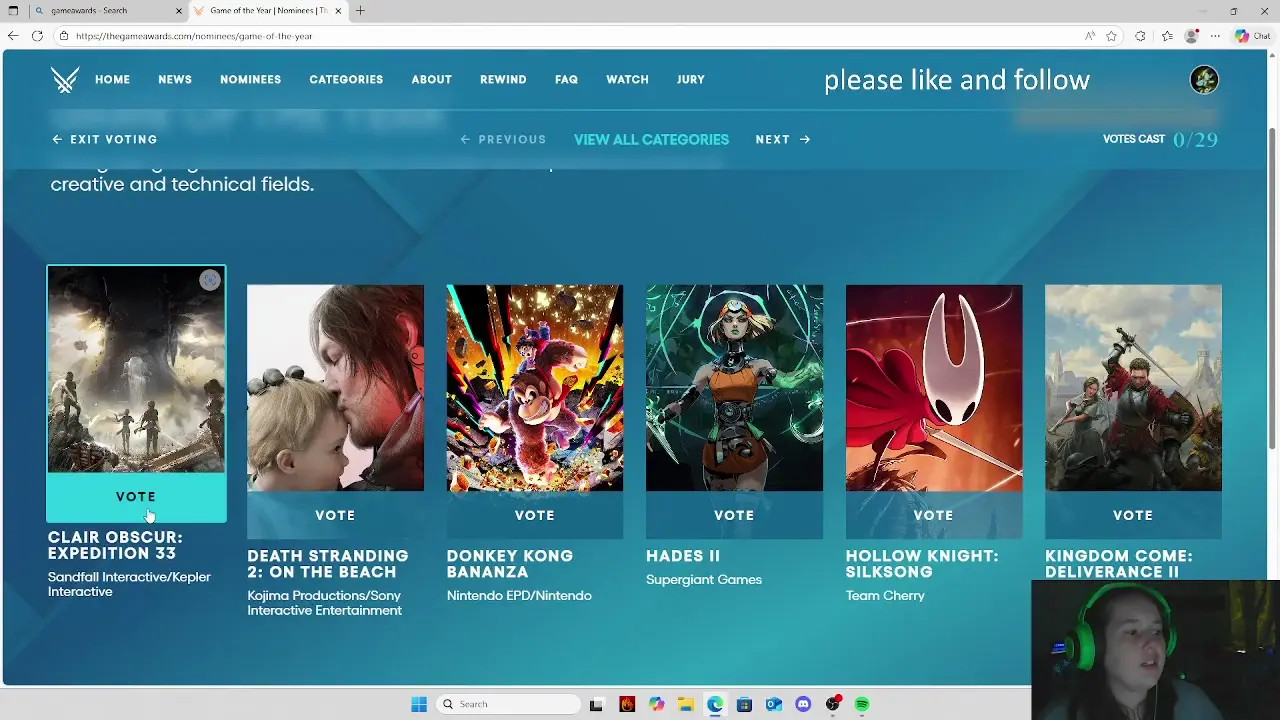Vote for Death Stranding 2: On the Beach
Screen dimensions: 1280x720
tap(335, 515)
